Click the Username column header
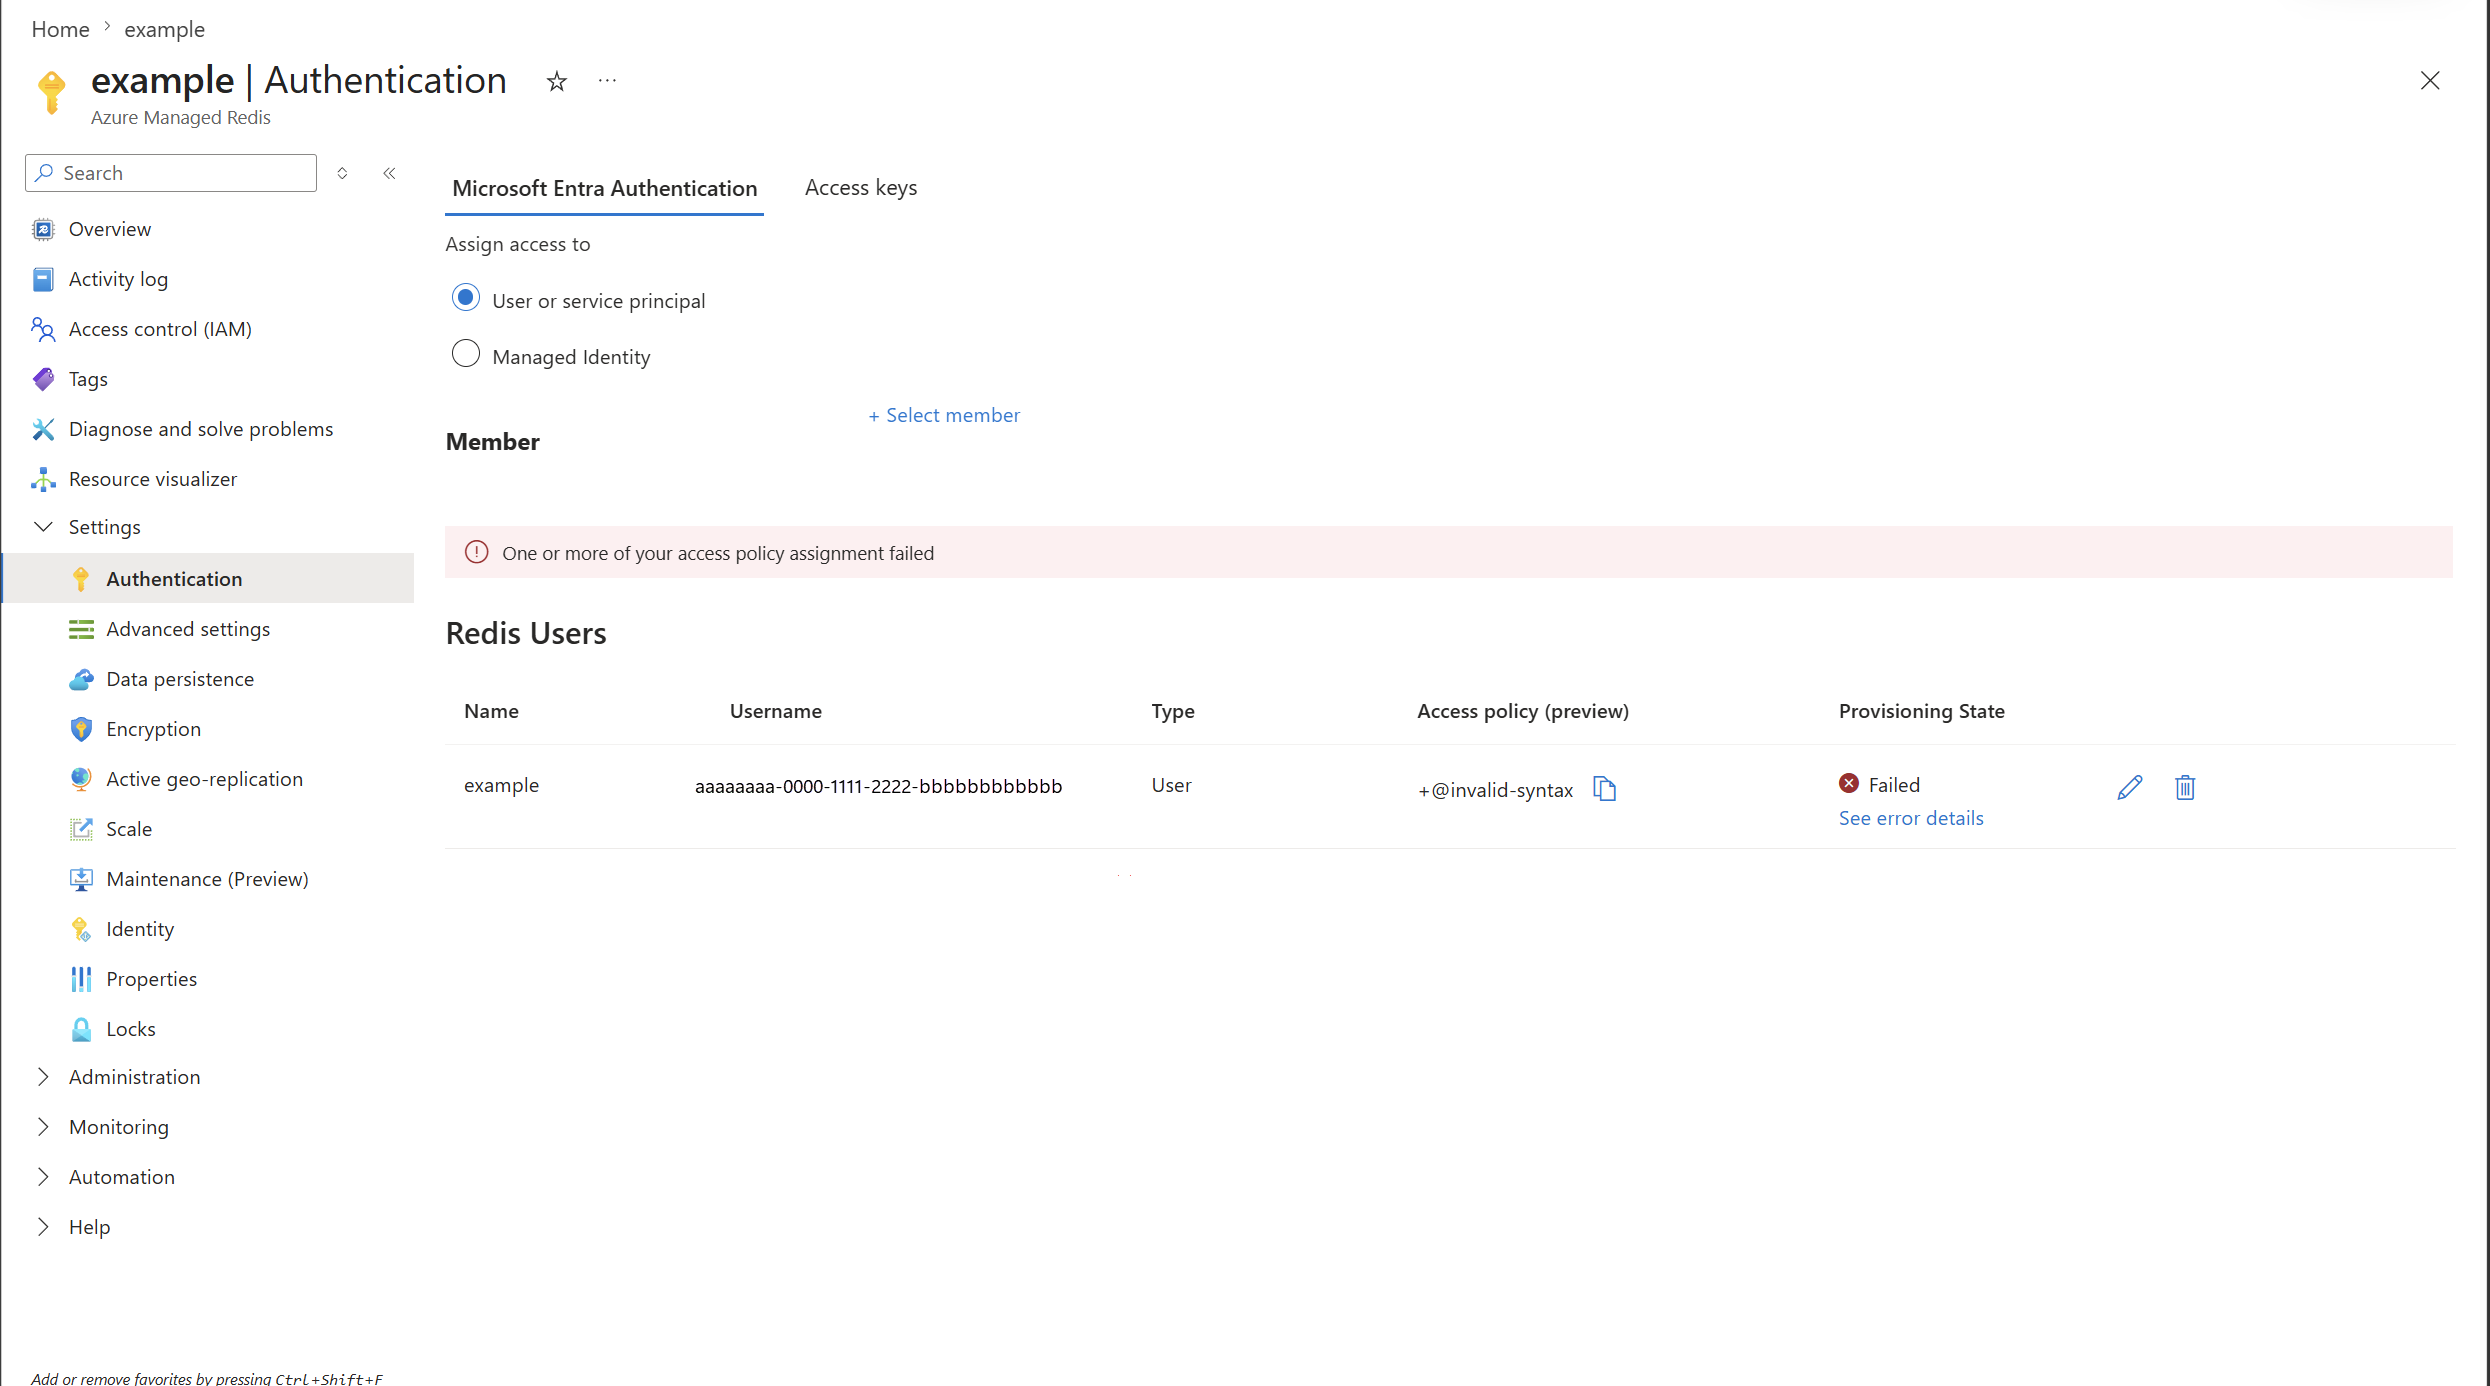Image resolution: width=2490 pixels, height=1386 pixels. (x=776, y=712)
